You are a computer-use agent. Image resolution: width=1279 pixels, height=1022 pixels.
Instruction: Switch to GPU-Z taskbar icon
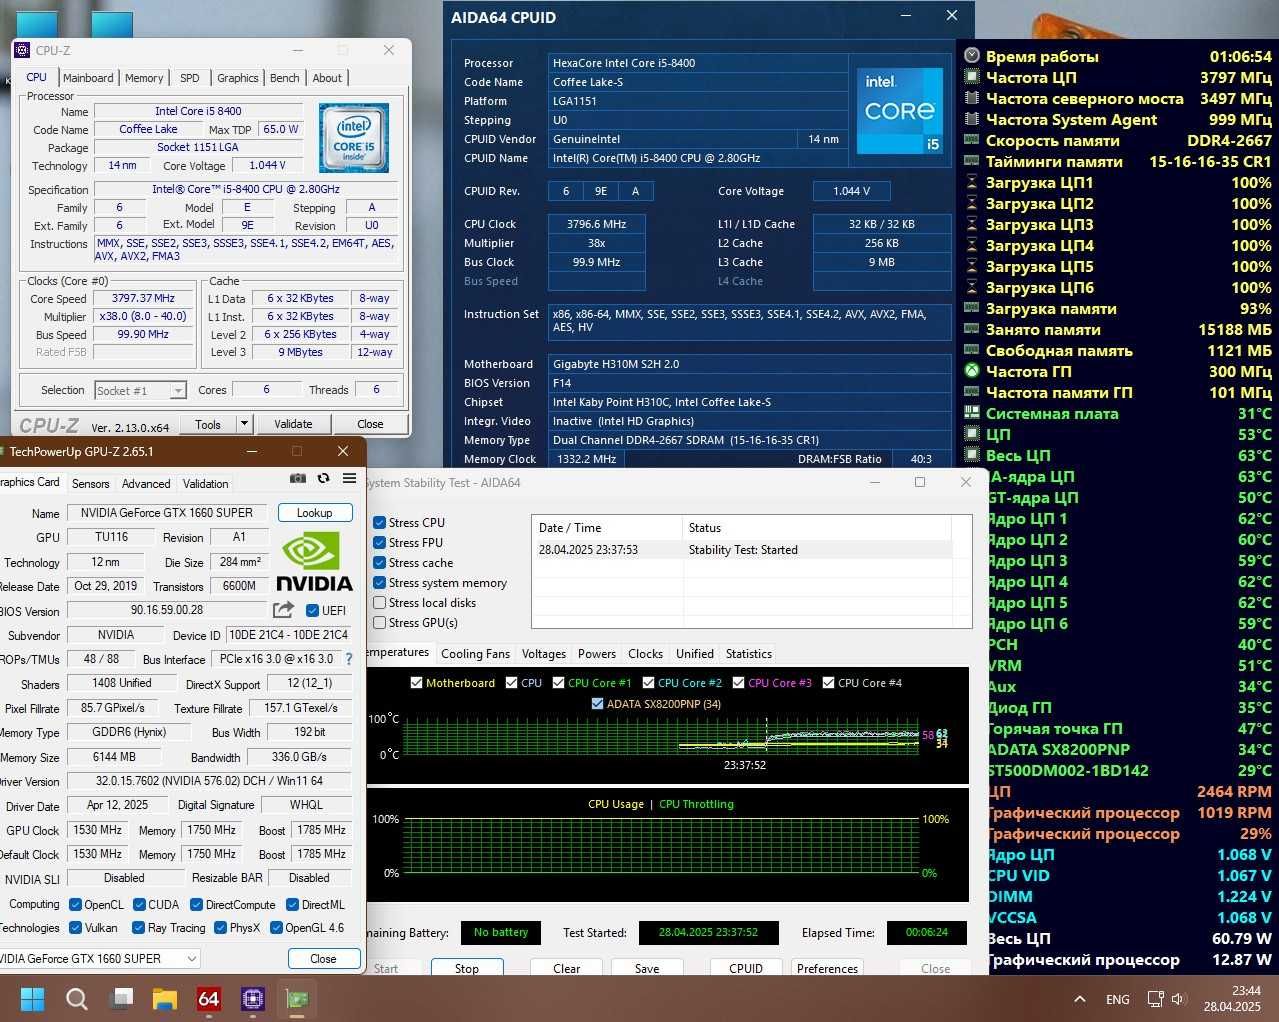tap(297, 998)
